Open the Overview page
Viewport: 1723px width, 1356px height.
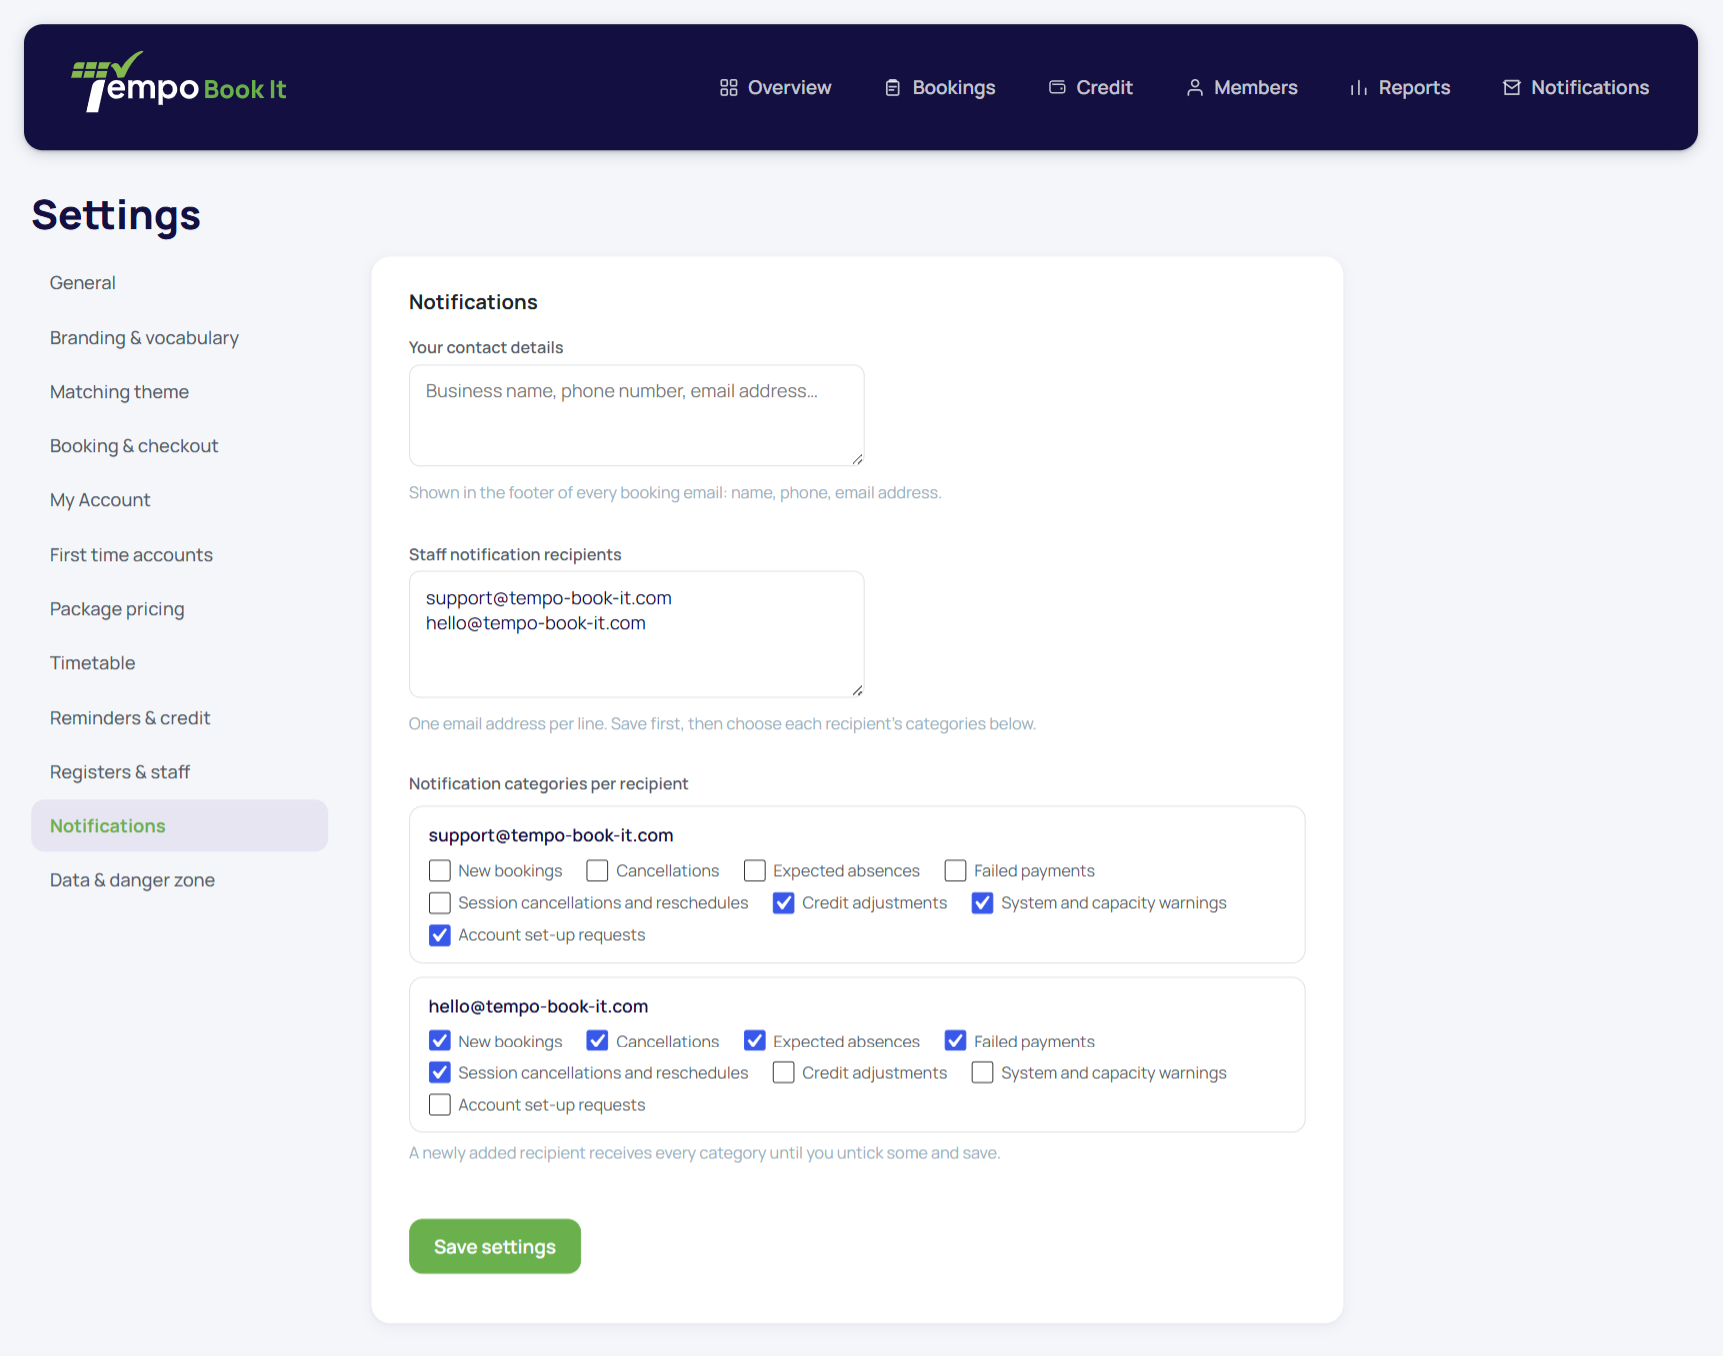pyautogui.click(x=776, y=88)
